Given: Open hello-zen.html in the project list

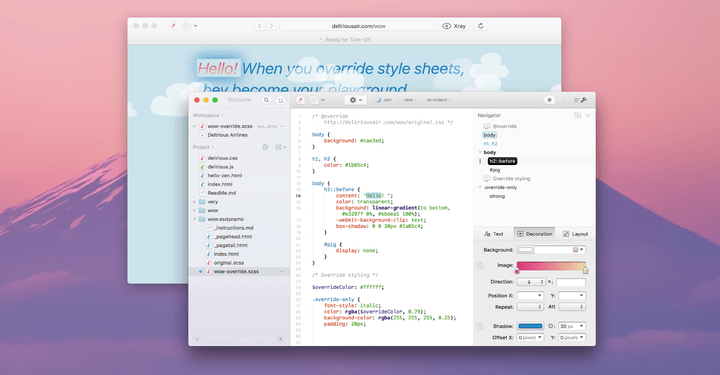Looking at the screenshot, I should click(x=225, y=175).
